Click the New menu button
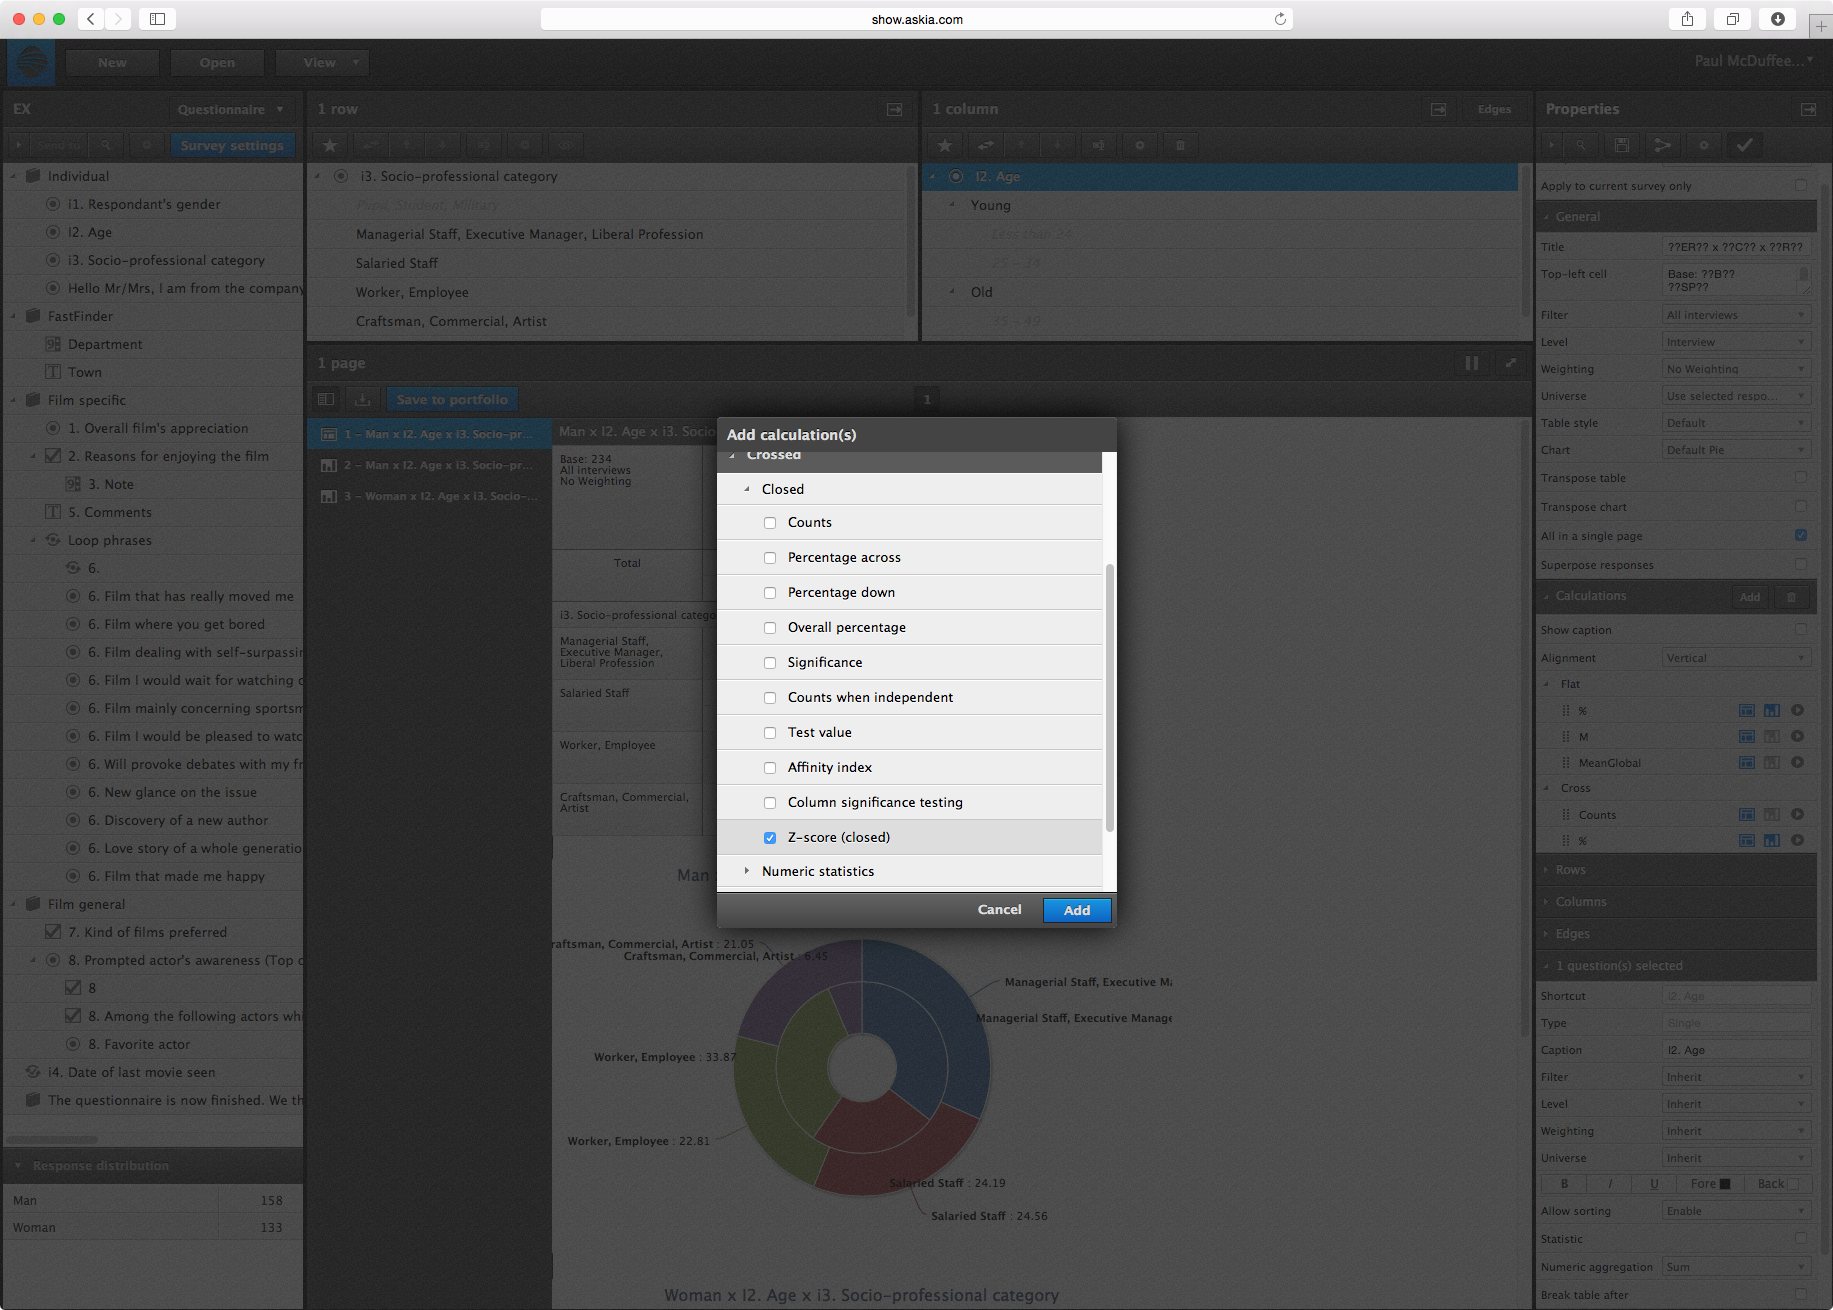Viewport: 1833px width, 1310px height. [112, 62]
